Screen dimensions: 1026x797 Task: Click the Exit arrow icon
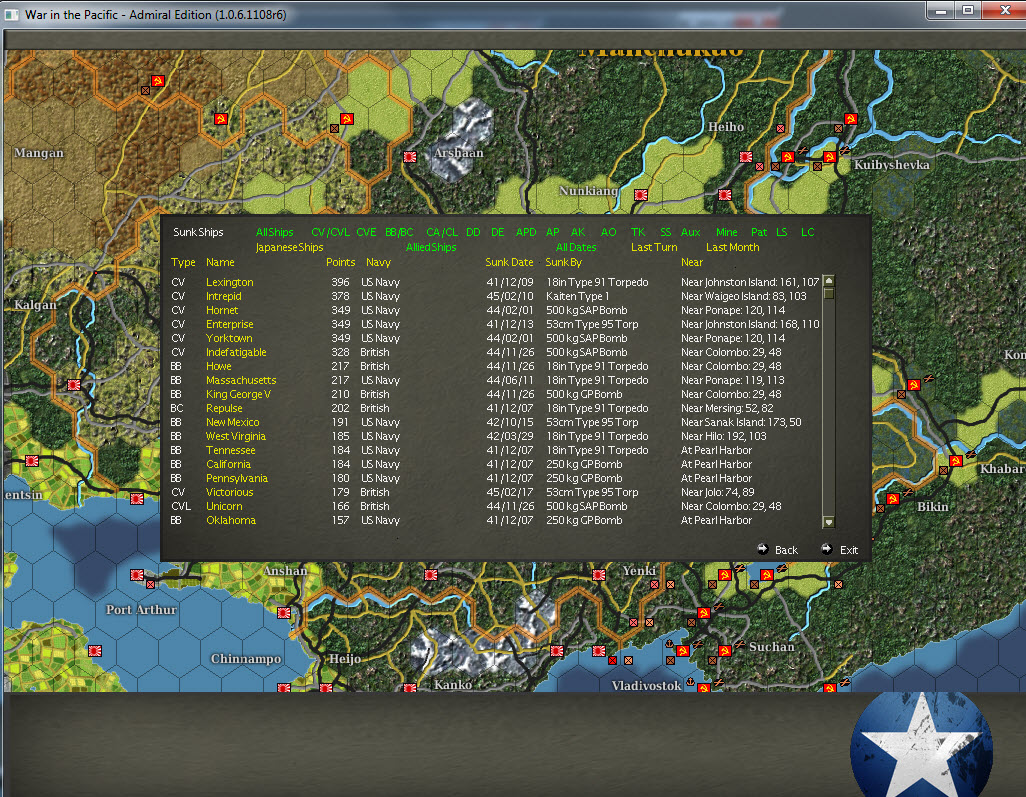coord(826,549)
